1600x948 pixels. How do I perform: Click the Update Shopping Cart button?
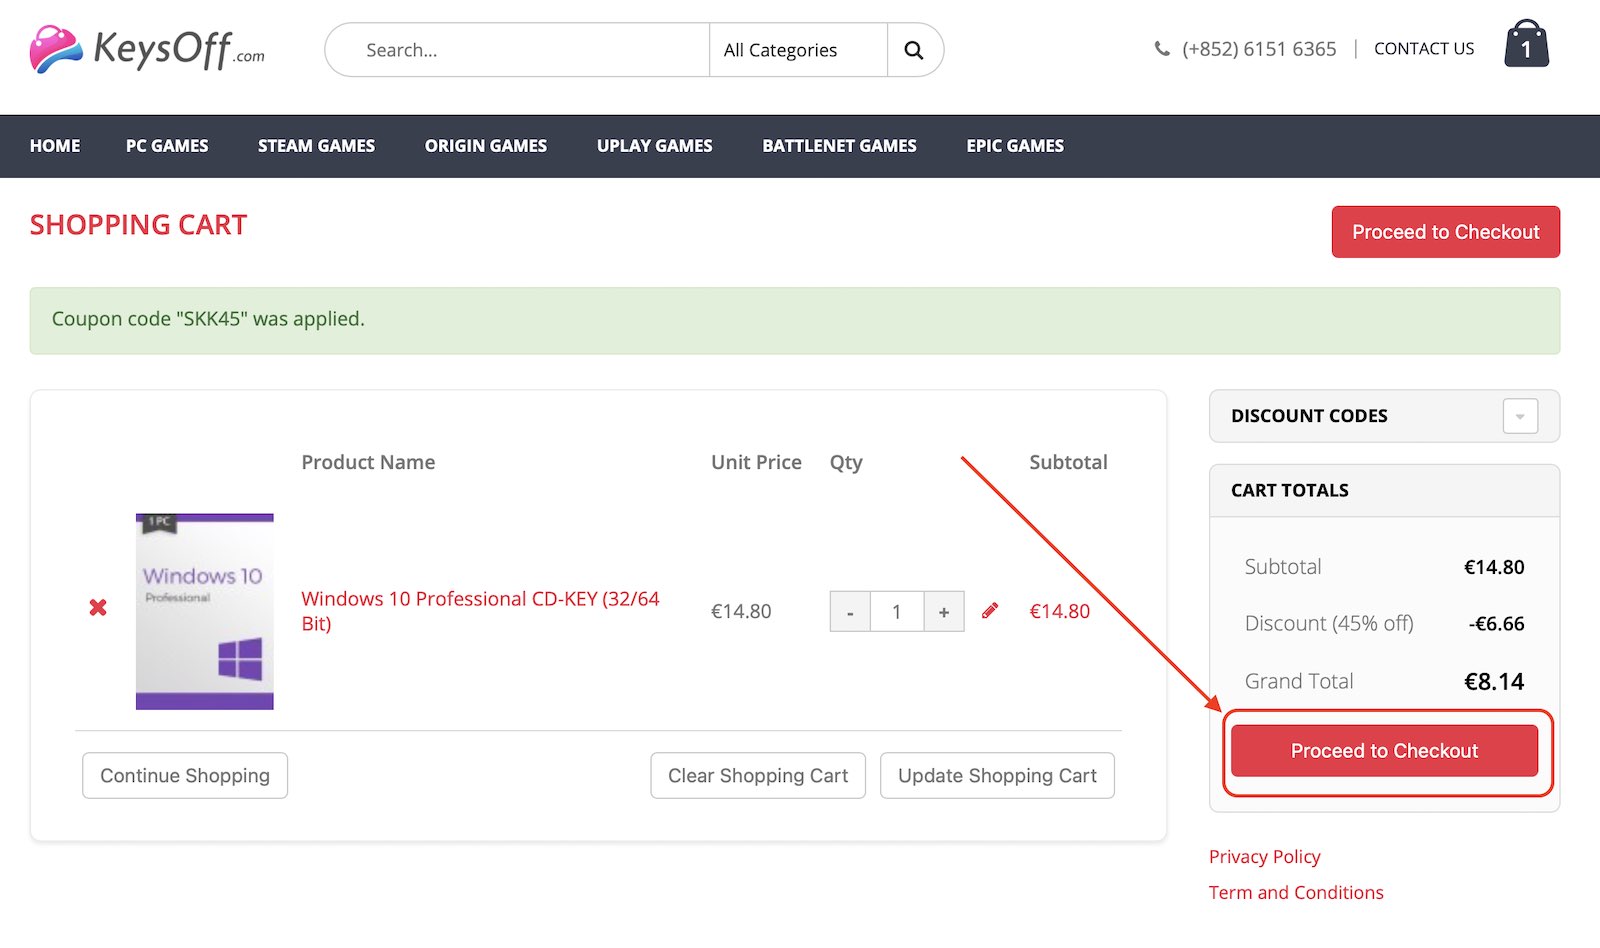point(997,776)
